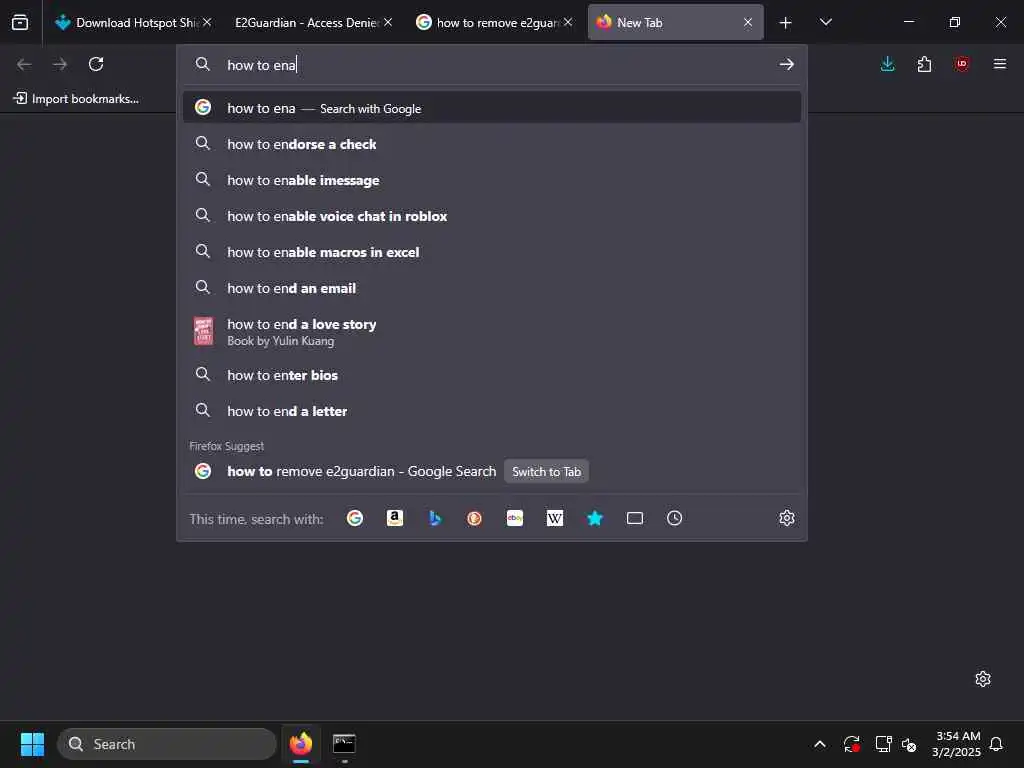The image size is (1024, 768).
Task: Click the Windows taskbar Search box
Action: pyautogui.click(x=167, y=744)
